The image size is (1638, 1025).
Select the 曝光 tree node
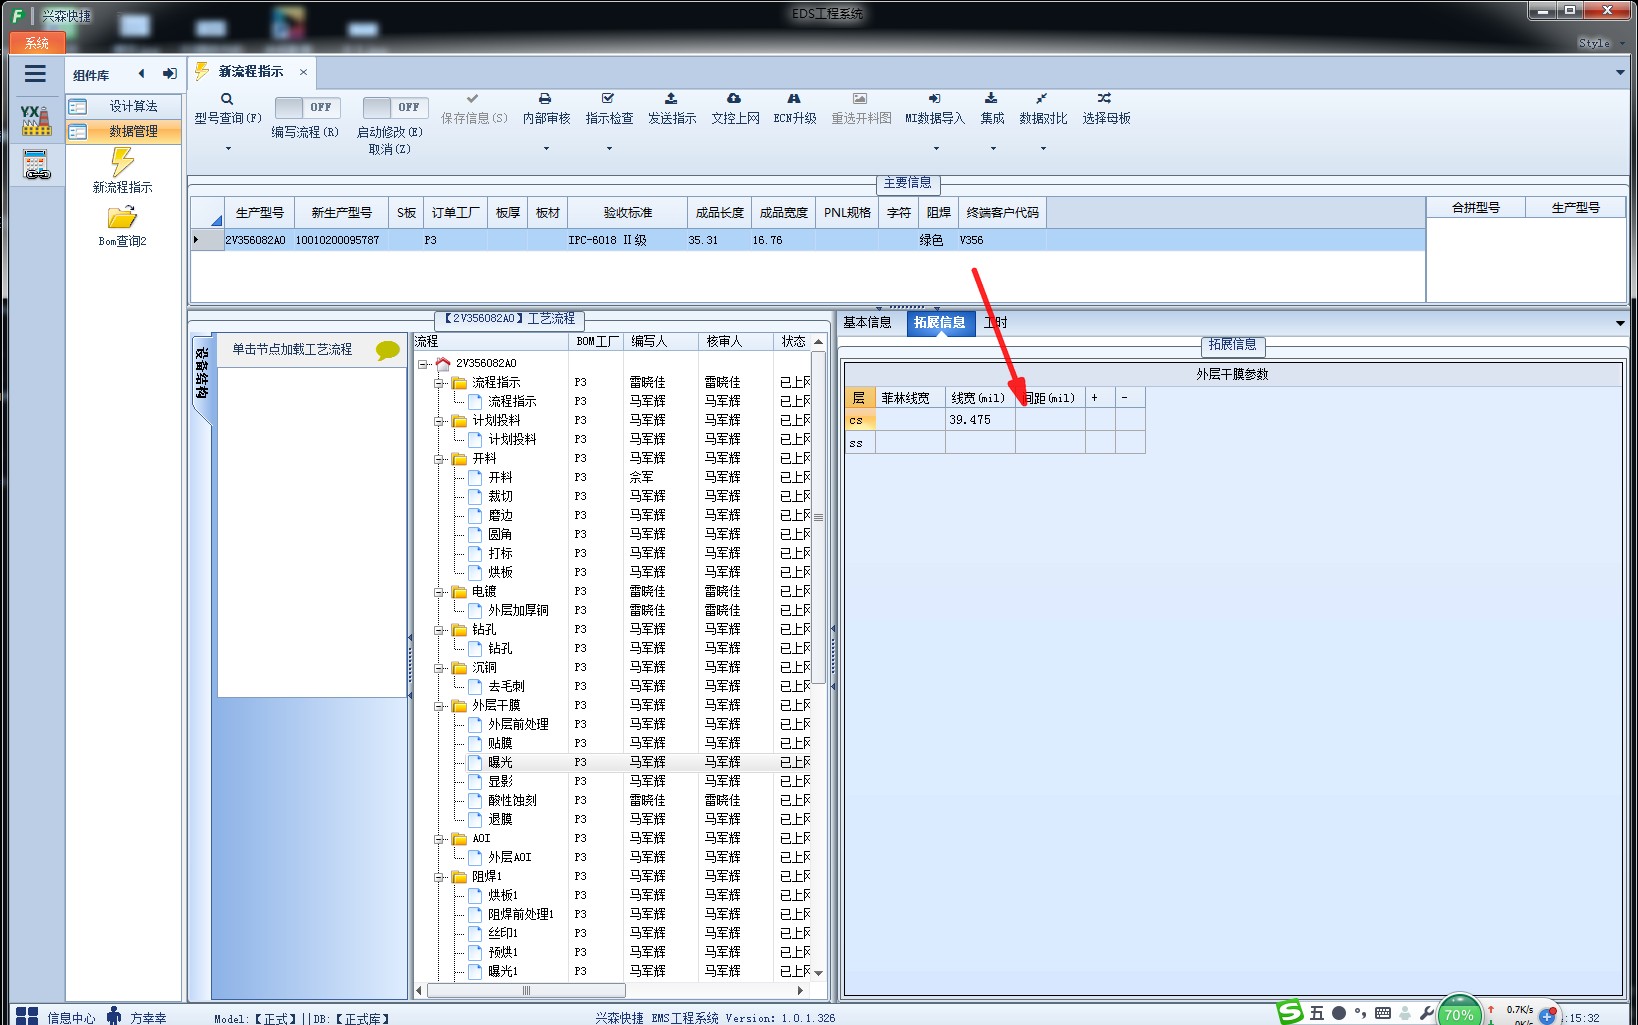point(500,763)
